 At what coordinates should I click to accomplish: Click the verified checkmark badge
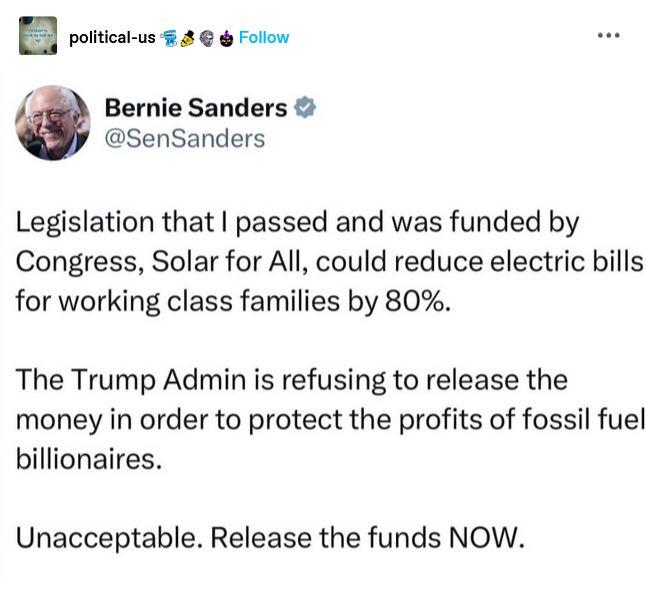[305, 107]
